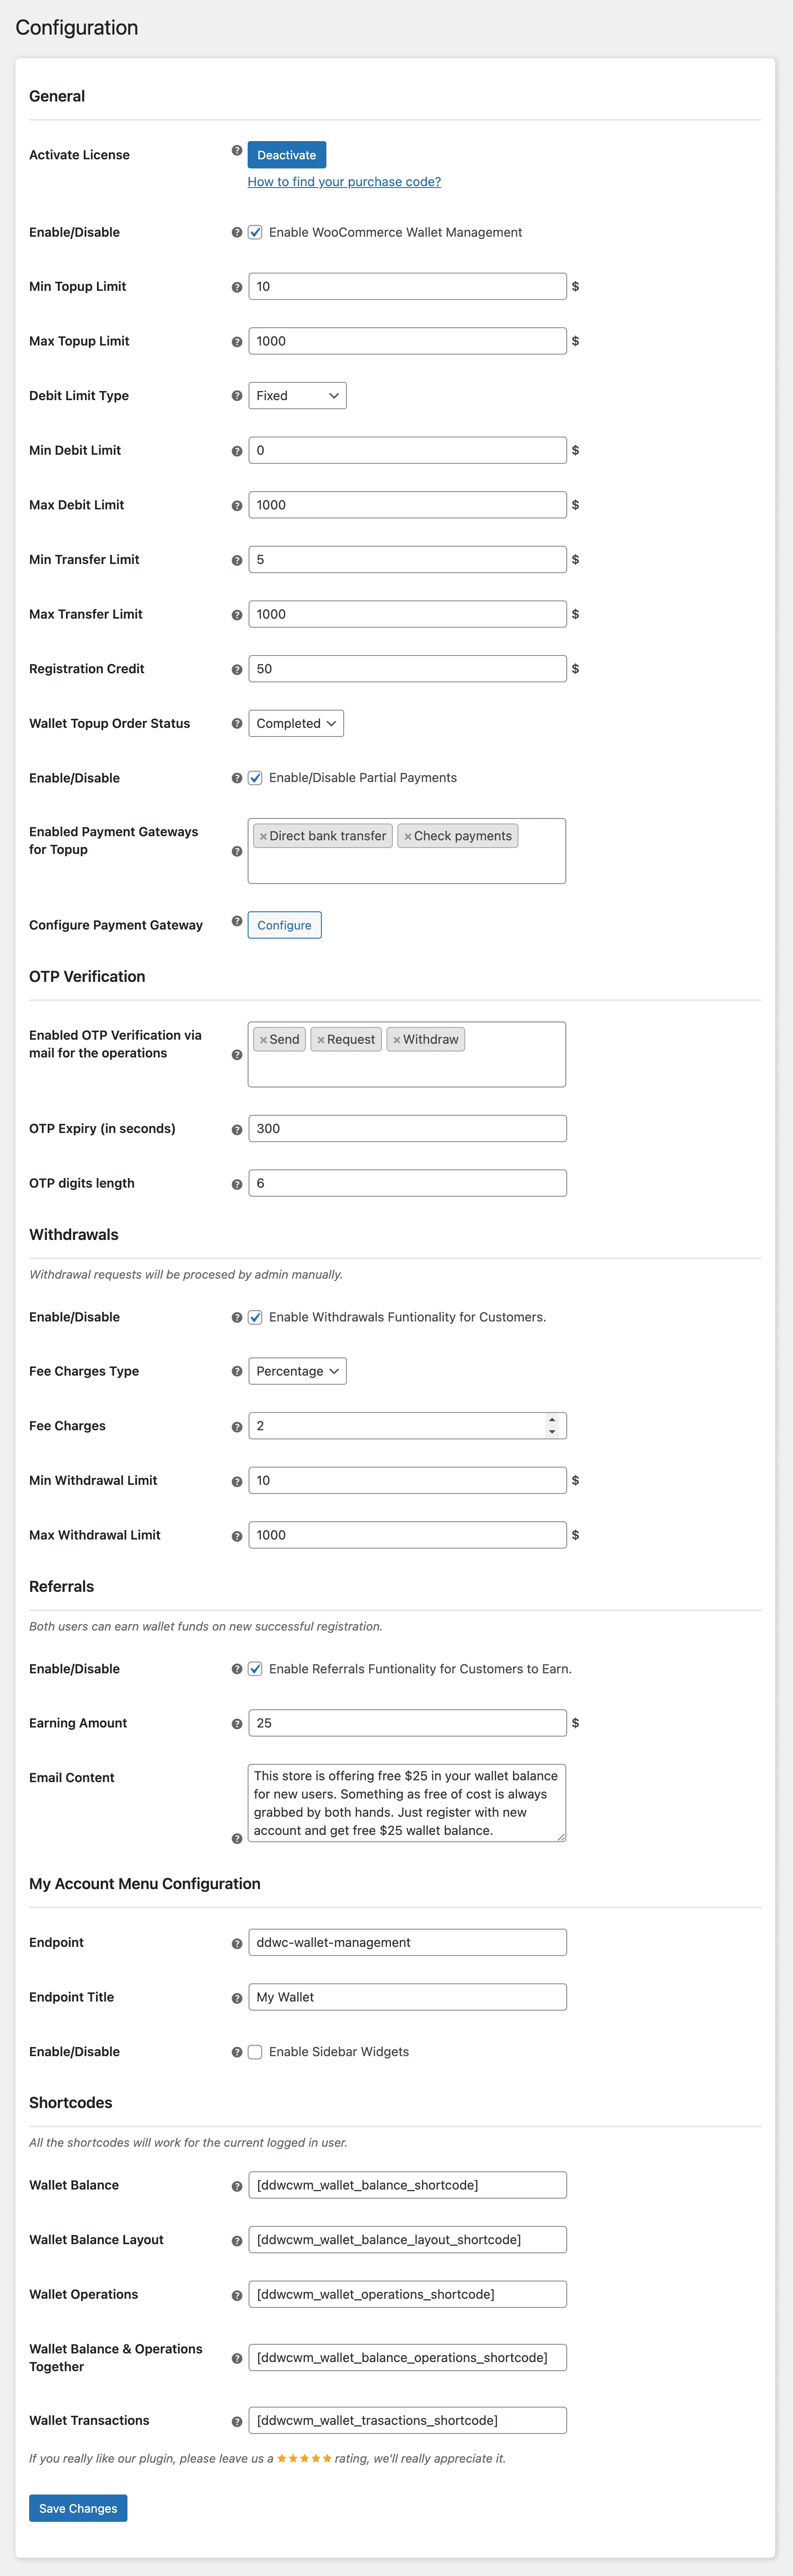
Task: Open the Wallet Topup Order Status dropdown
Action: click(x=296, y=723)
